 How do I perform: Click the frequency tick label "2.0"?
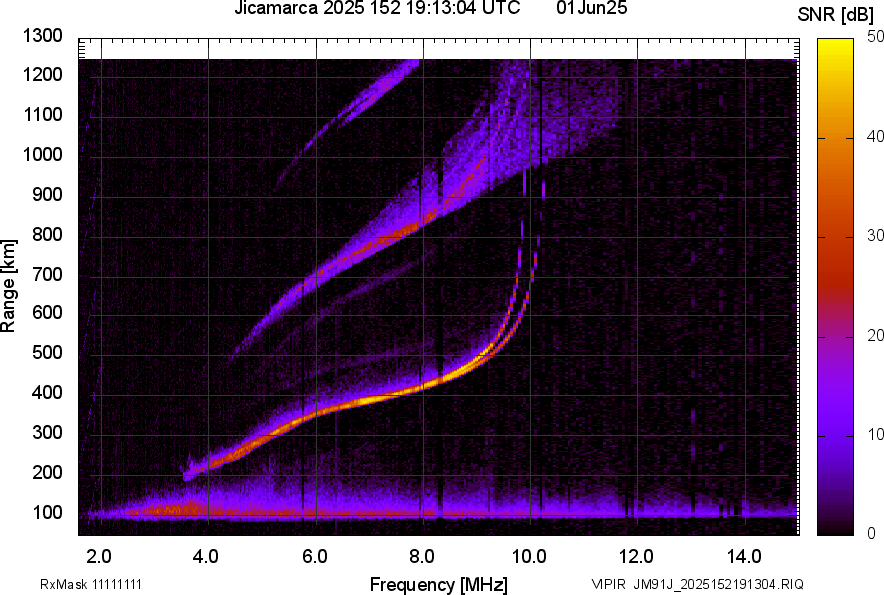(x=99, y=557)
